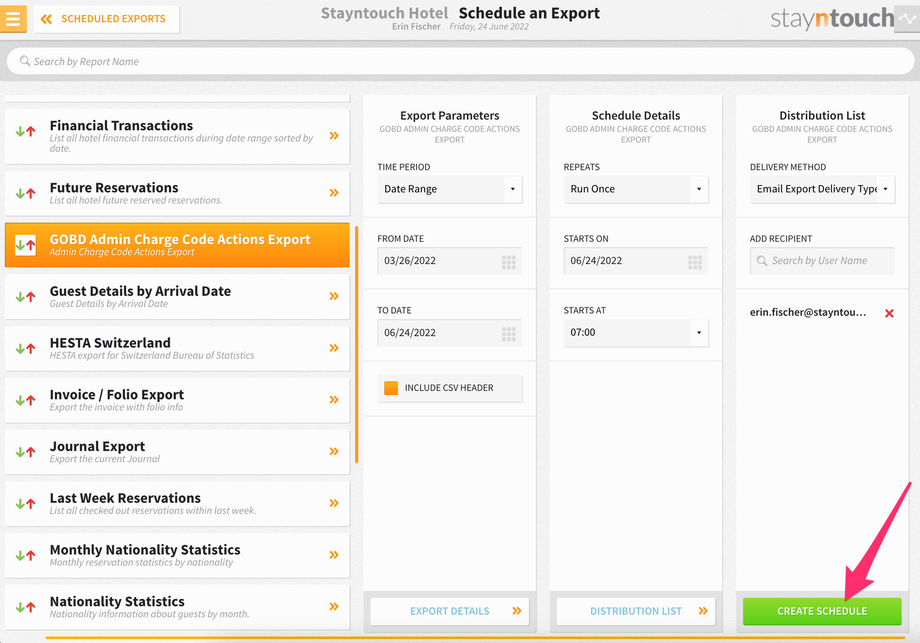Open calendar icon for From Date
Screen dimensions: 920x643
pos(509,262)
